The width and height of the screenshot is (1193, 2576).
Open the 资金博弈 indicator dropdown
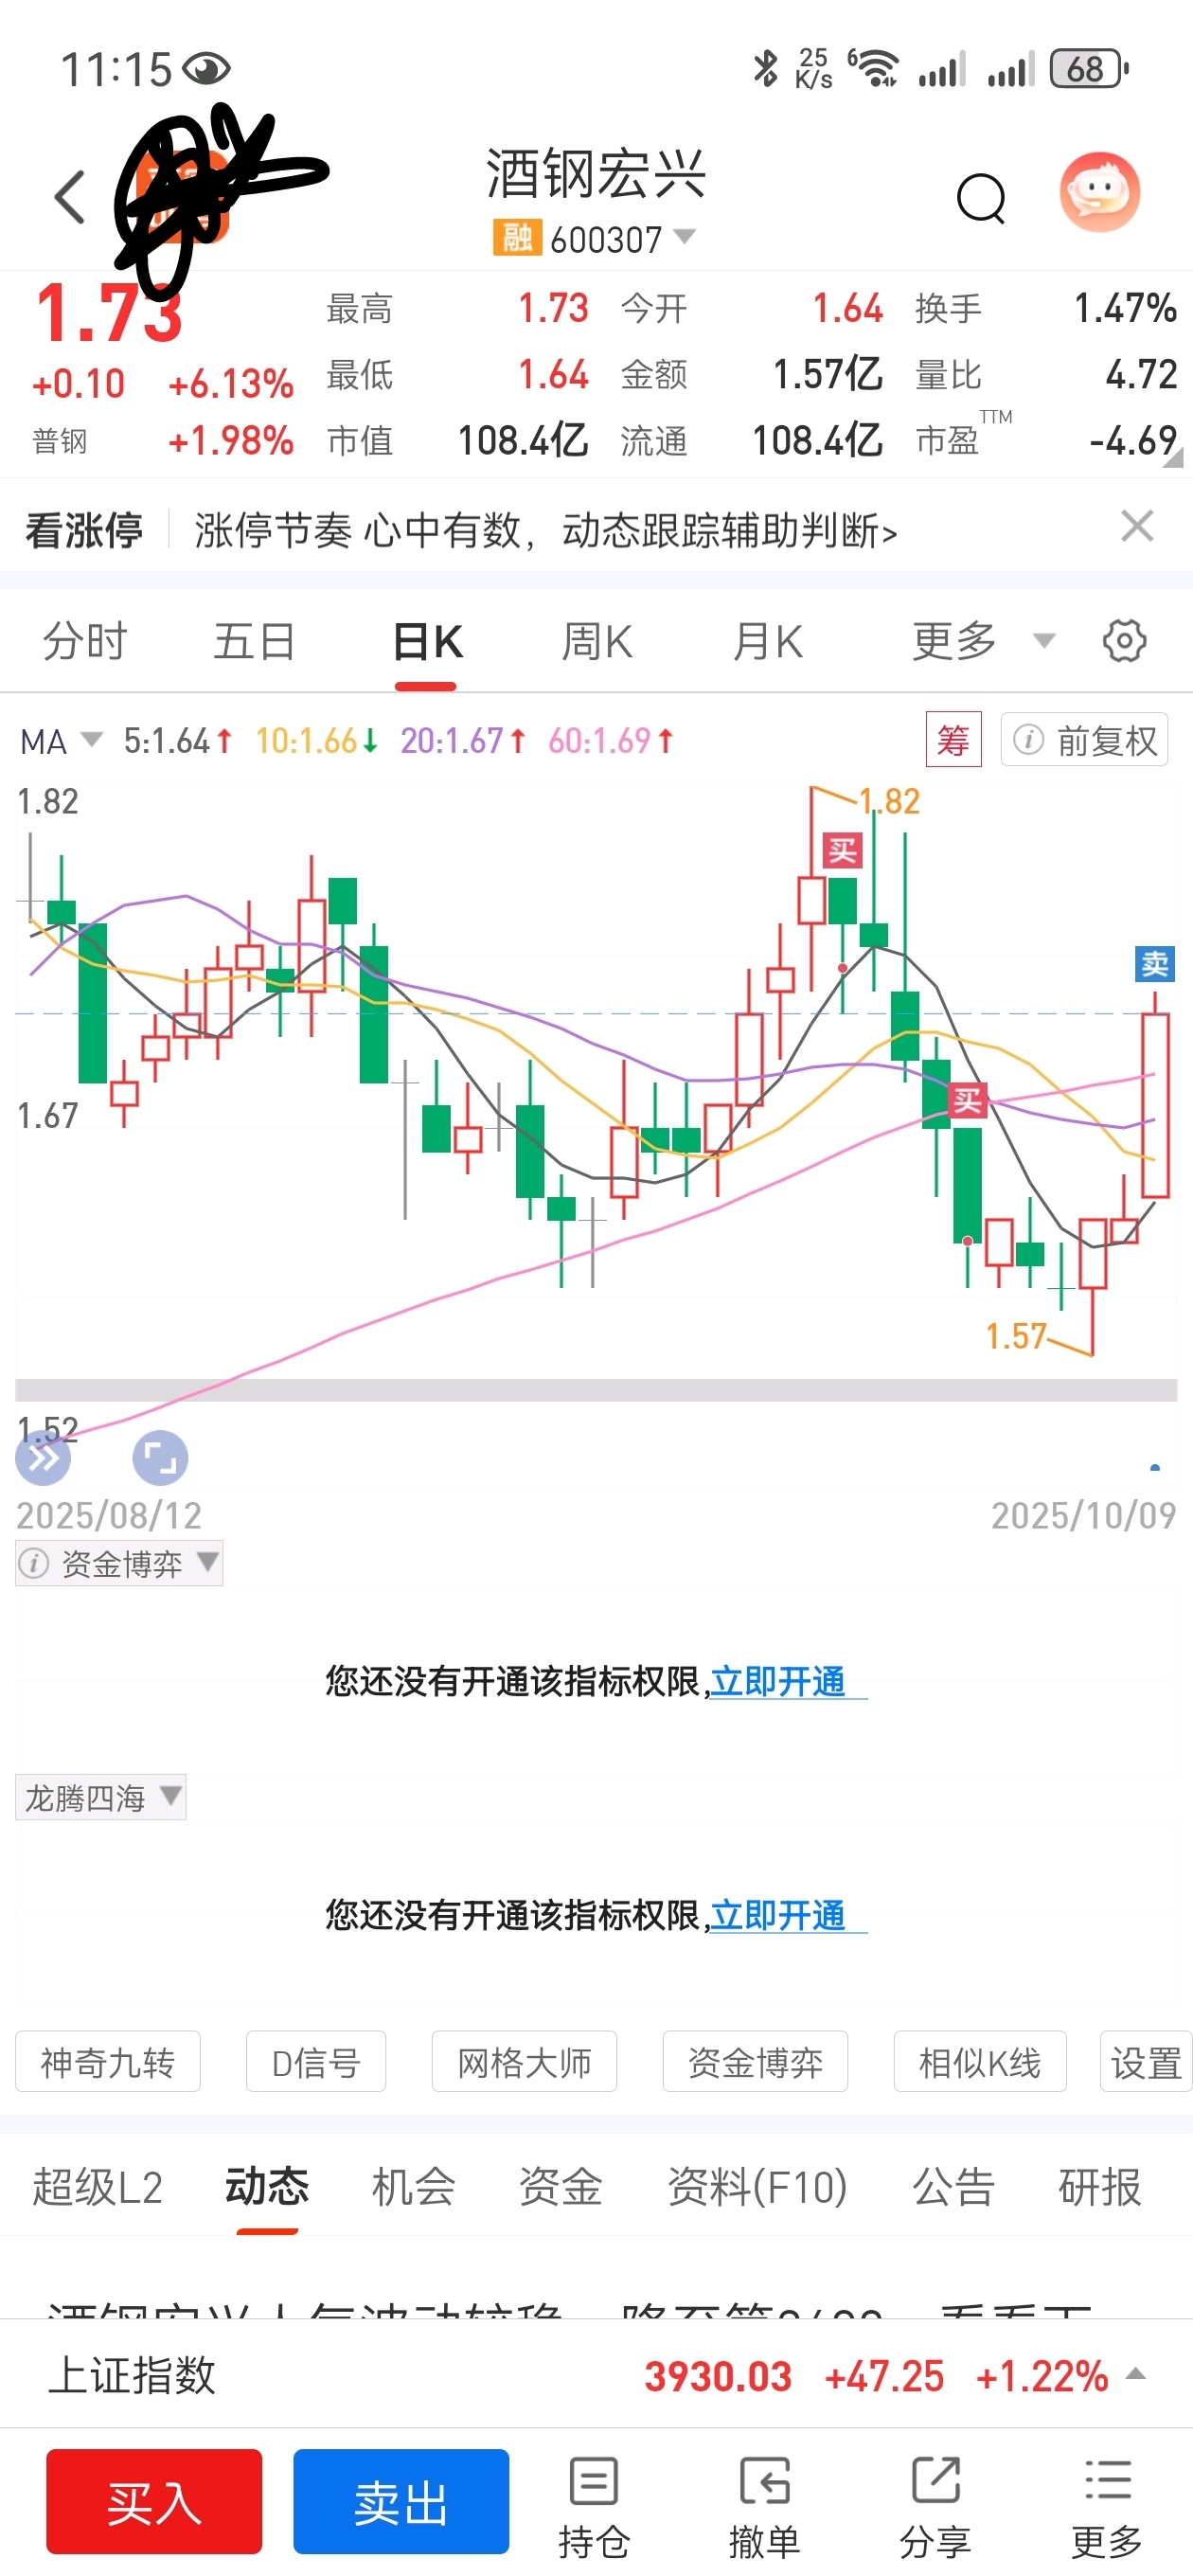[x=119, y=1563]
